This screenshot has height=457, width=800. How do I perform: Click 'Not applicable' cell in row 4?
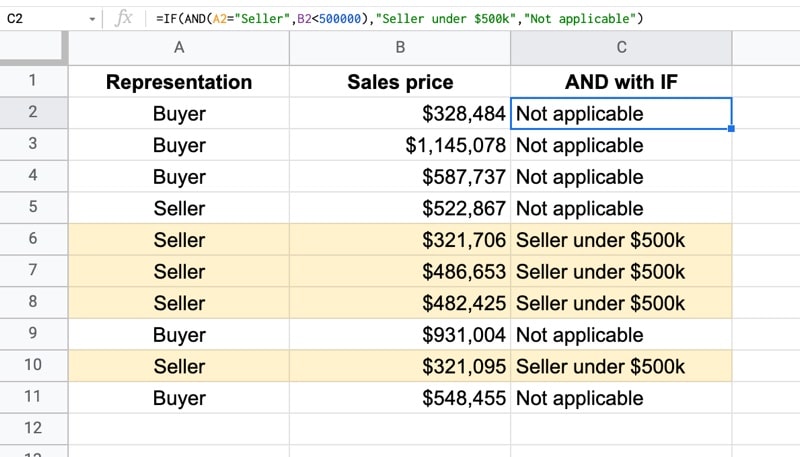pos(621,176)
